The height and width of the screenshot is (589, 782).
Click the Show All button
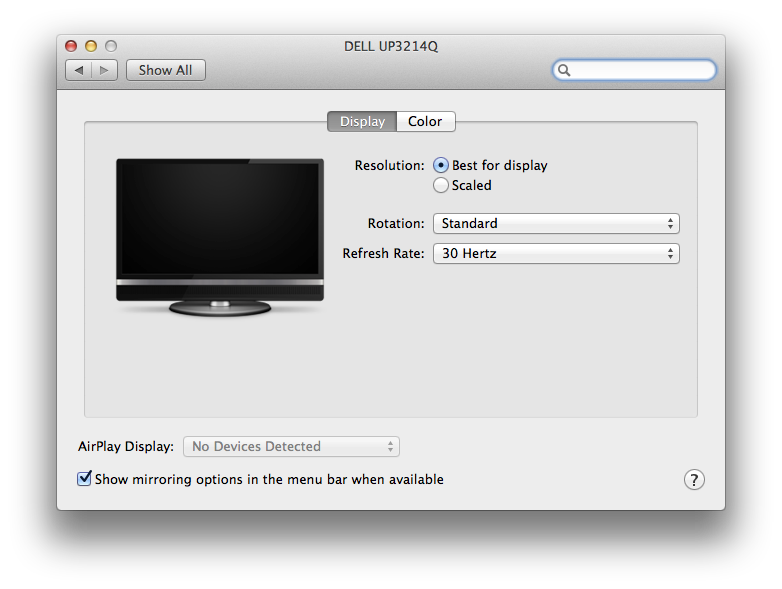pos(166,70)
